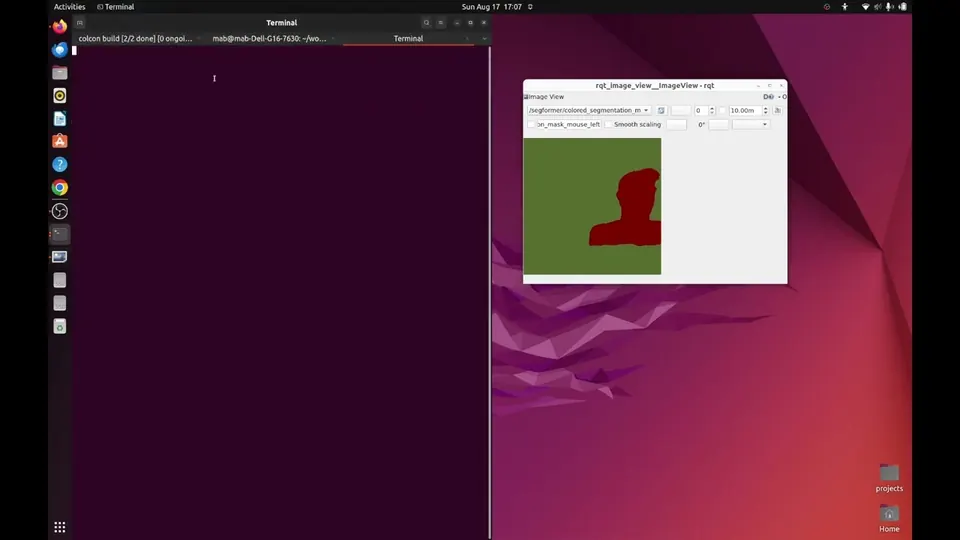Click the new tab icon in Terminal header
Viewport: 960px width, 540px height.
tap(80, 23)
